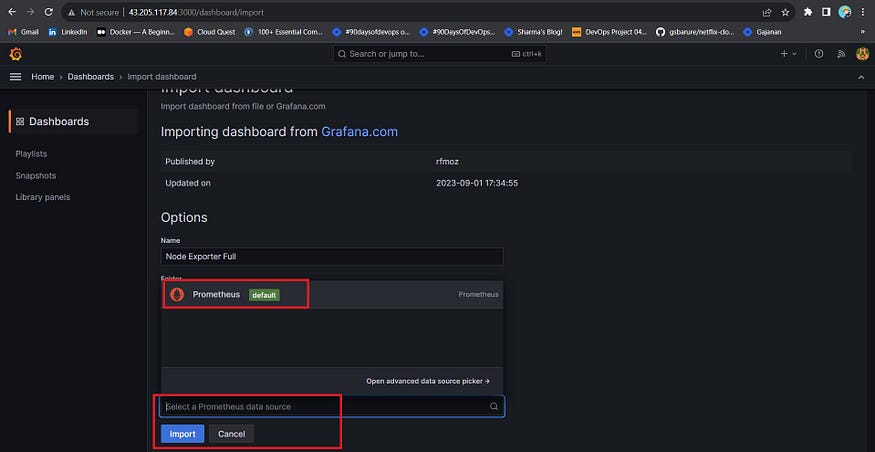
Task: Select Prometheus default data source
Action: pos(332,294)
